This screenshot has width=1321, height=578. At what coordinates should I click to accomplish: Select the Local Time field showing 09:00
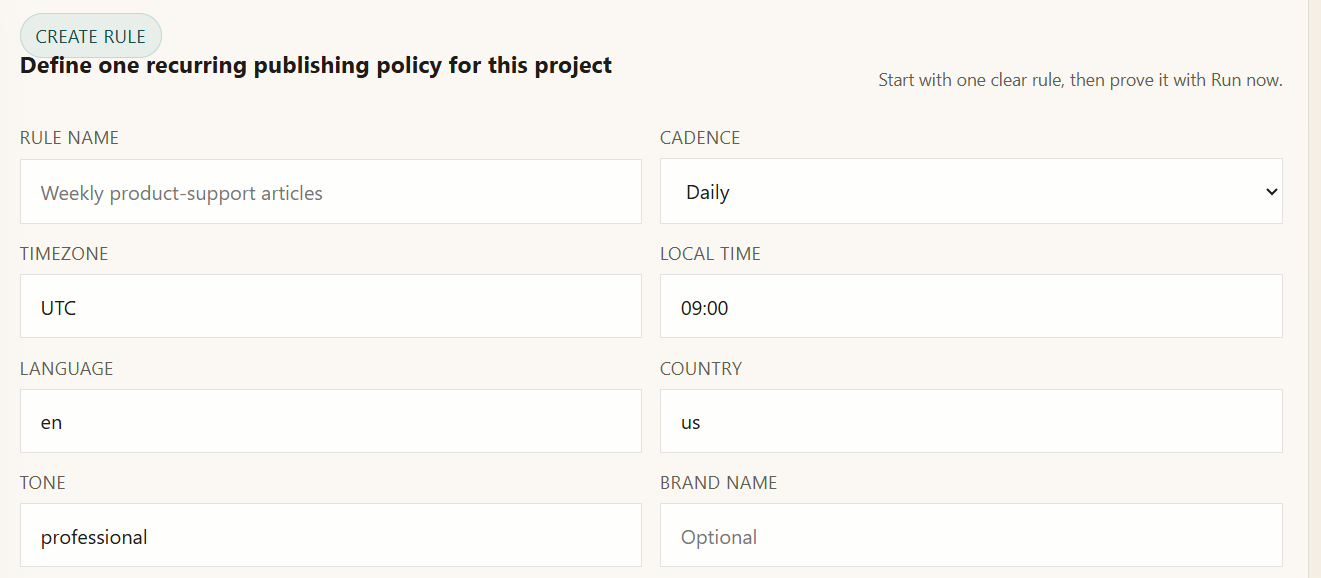[x=970, y=307]
